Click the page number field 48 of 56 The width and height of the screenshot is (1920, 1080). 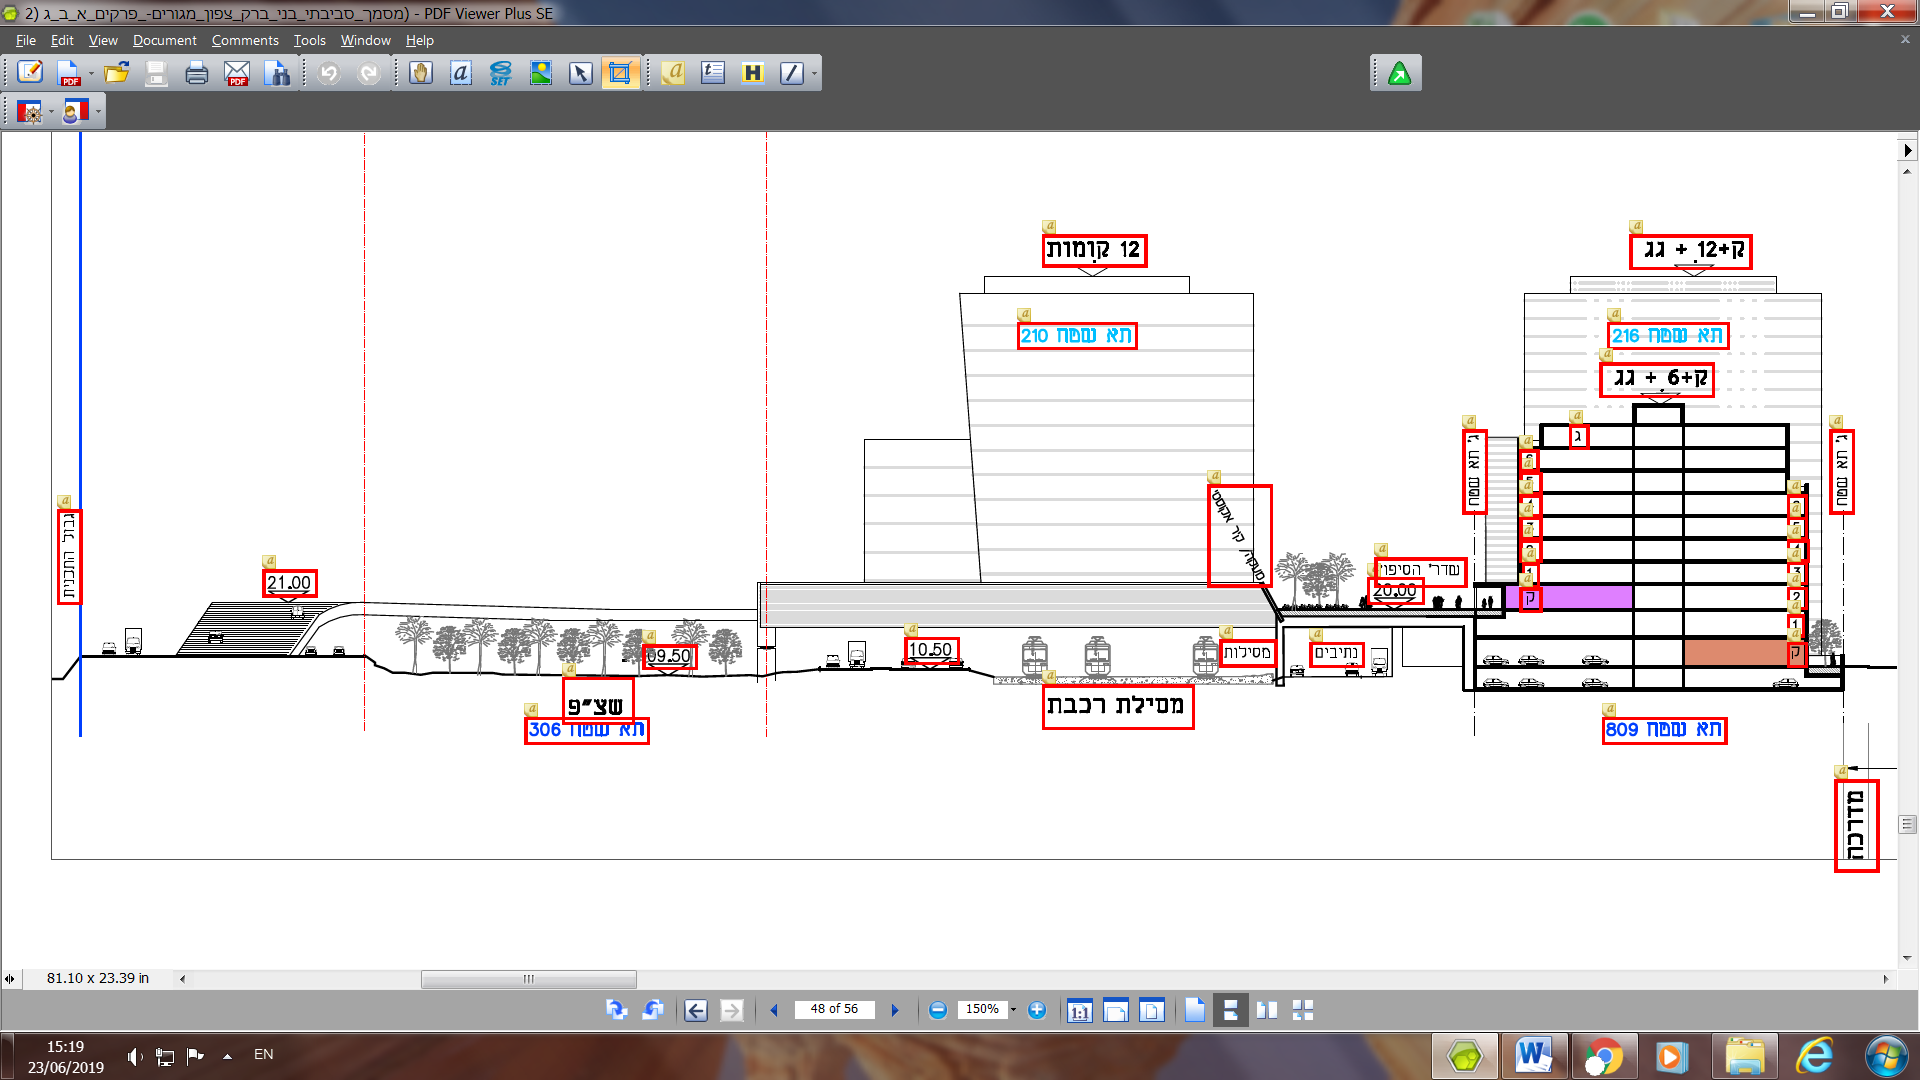[x=833, y=1009]
